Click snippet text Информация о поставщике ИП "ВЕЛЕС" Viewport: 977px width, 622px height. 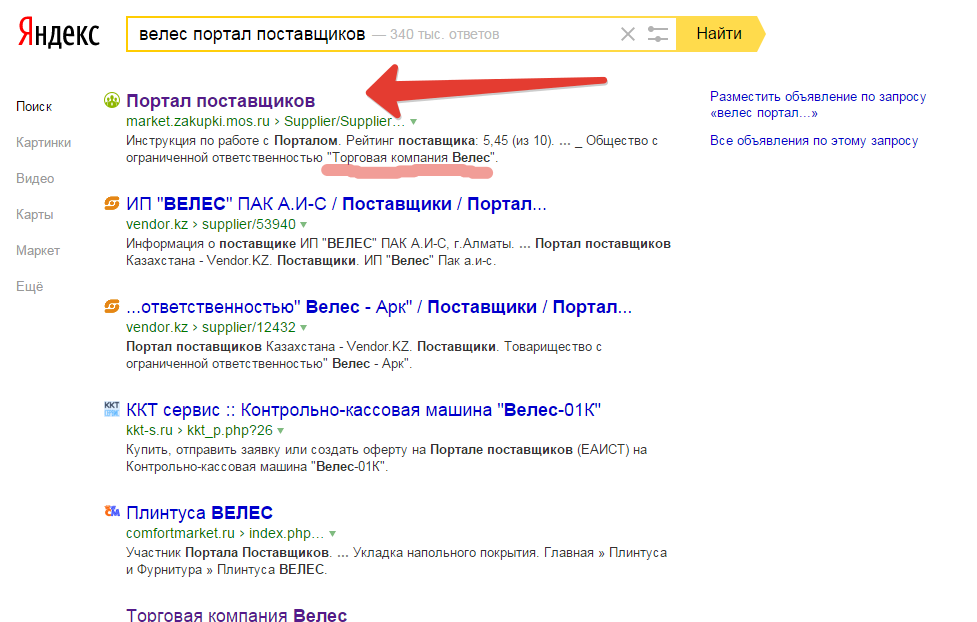click(398, 252)
